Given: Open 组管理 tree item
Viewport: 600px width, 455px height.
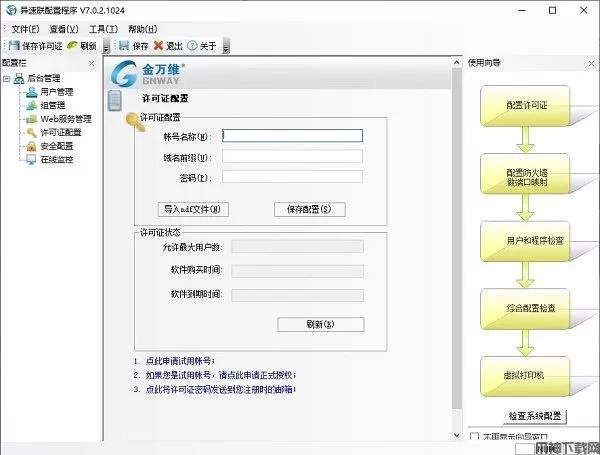Looking at the screenshot, I should [53, 105].
